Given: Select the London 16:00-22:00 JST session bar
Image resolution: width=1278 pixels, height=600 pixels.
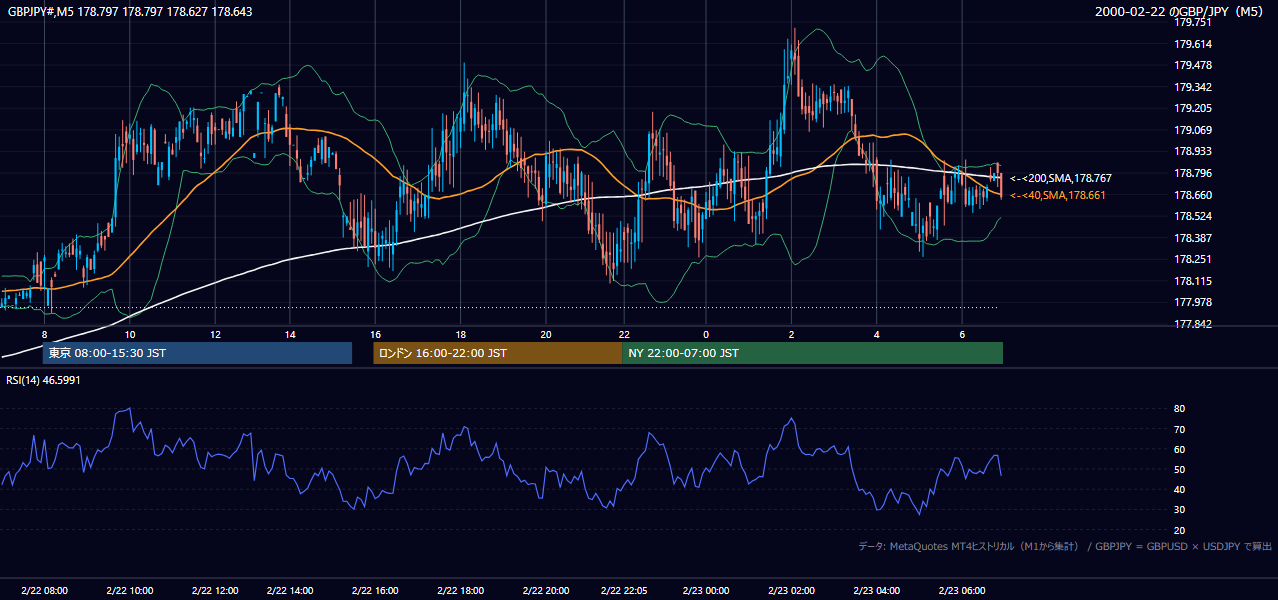Looking at the screenshot, I should click(497, 353).
